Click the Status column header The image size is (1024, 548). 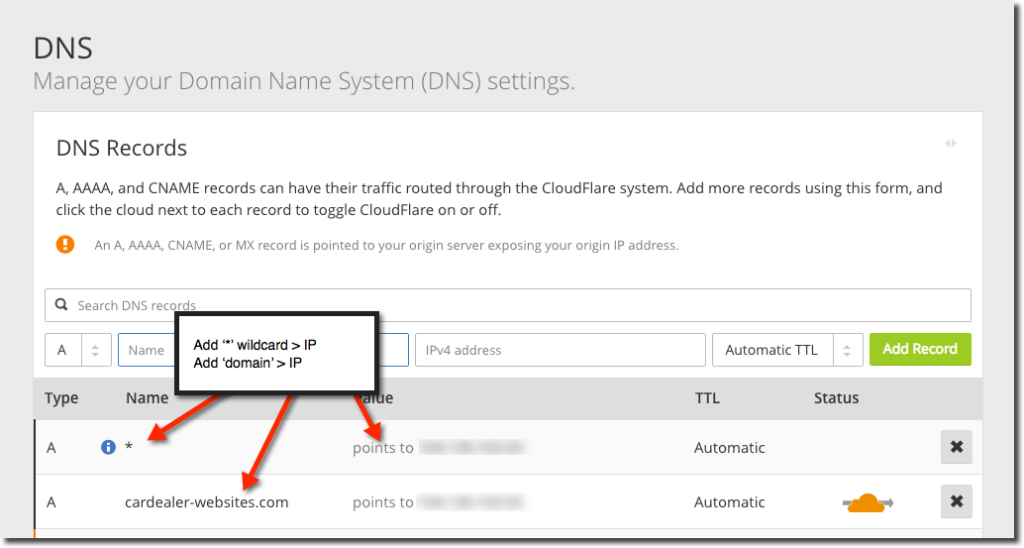pyautogui.click(x=836, y=398)
